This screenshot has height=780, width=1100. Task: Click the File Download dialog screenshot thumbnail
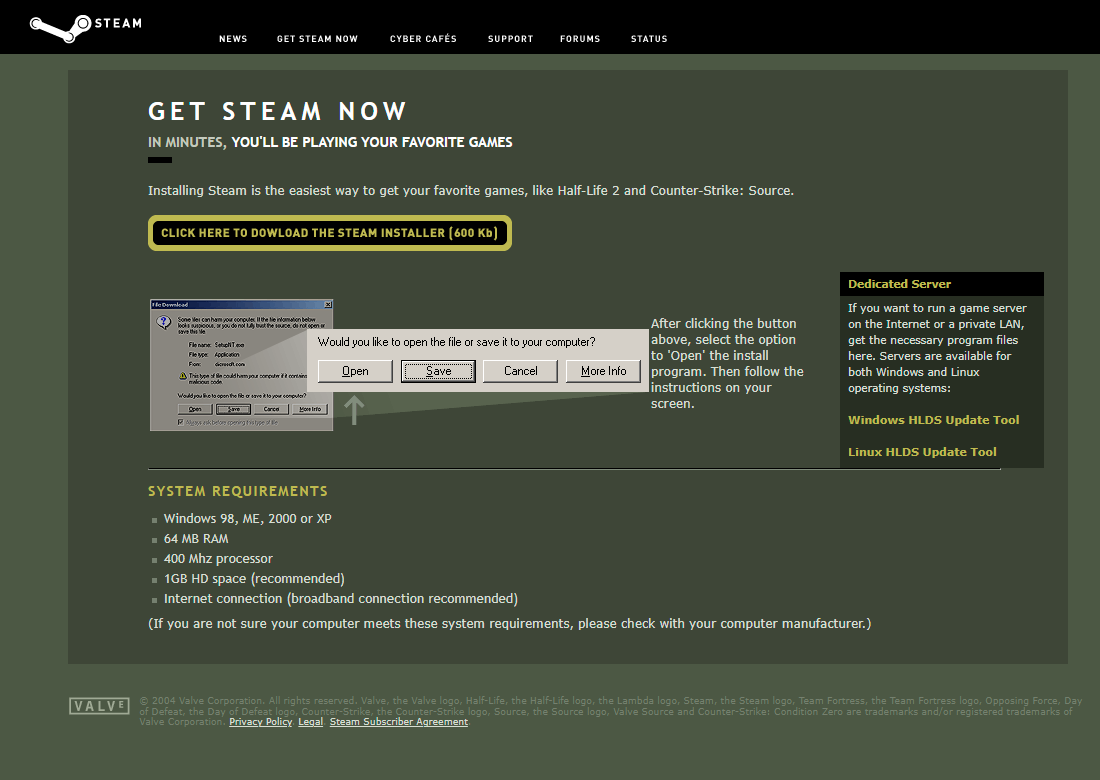coord(241,365)
